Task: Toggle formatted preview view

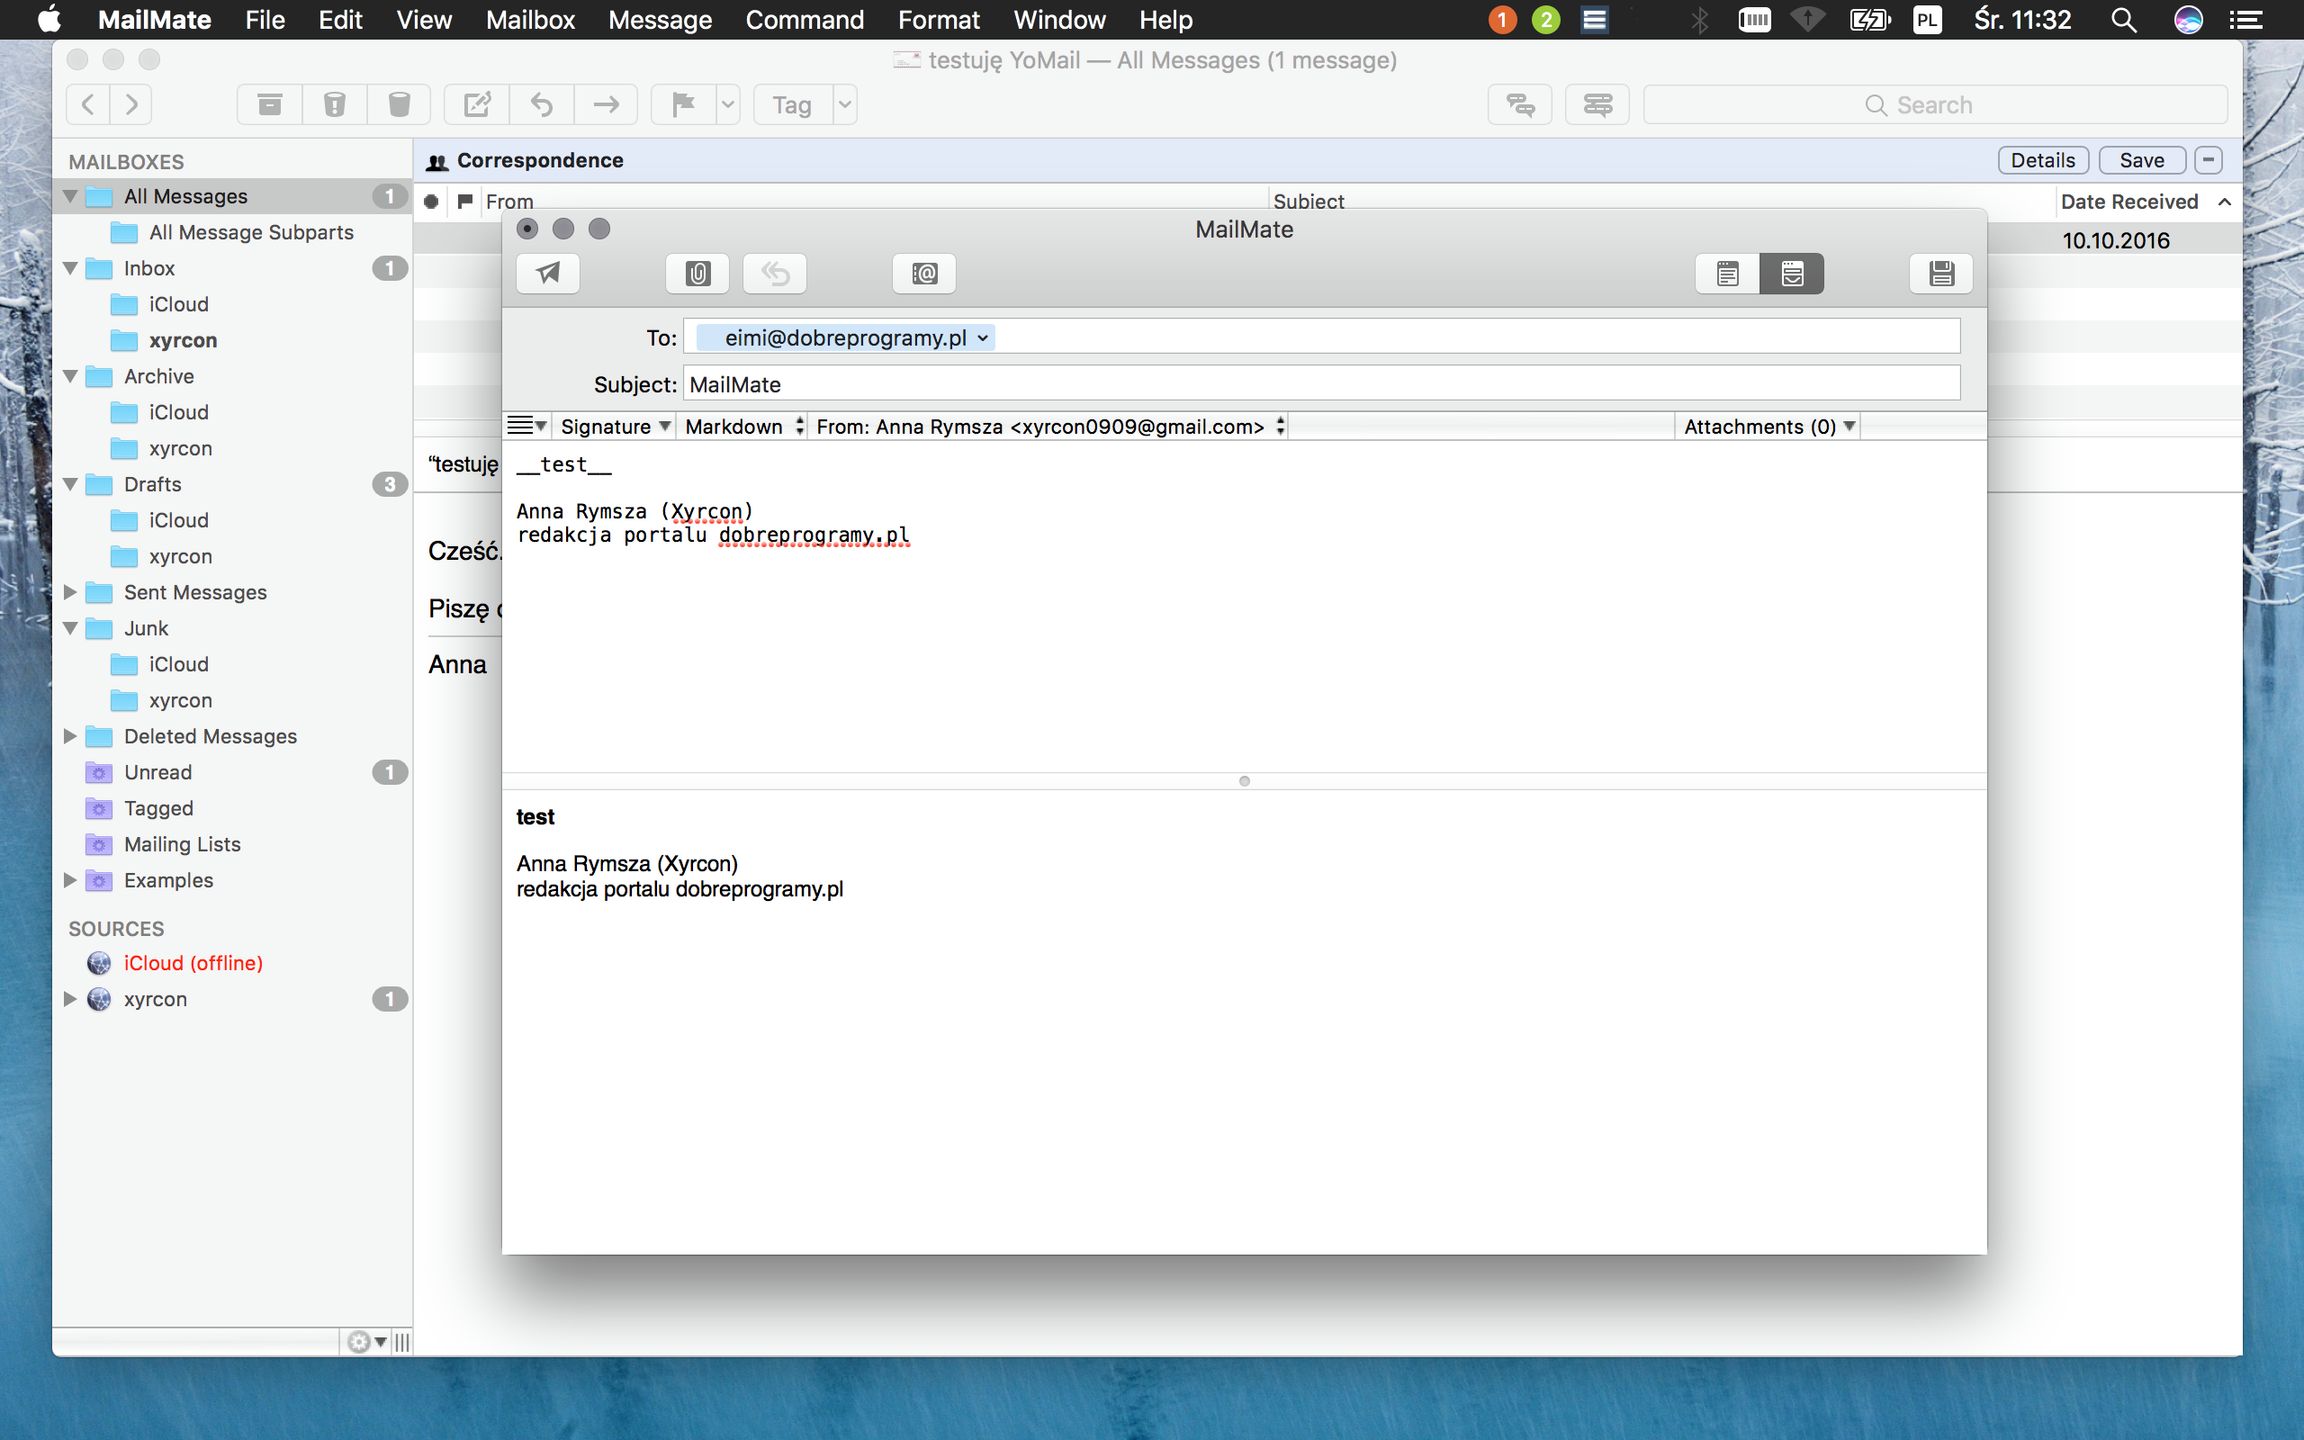Action: [x=1793, y=273]
